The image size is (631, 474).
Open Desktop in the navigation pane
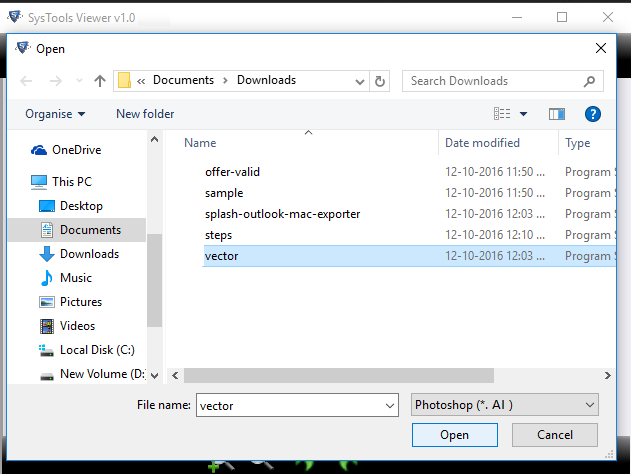coord(81,206)
